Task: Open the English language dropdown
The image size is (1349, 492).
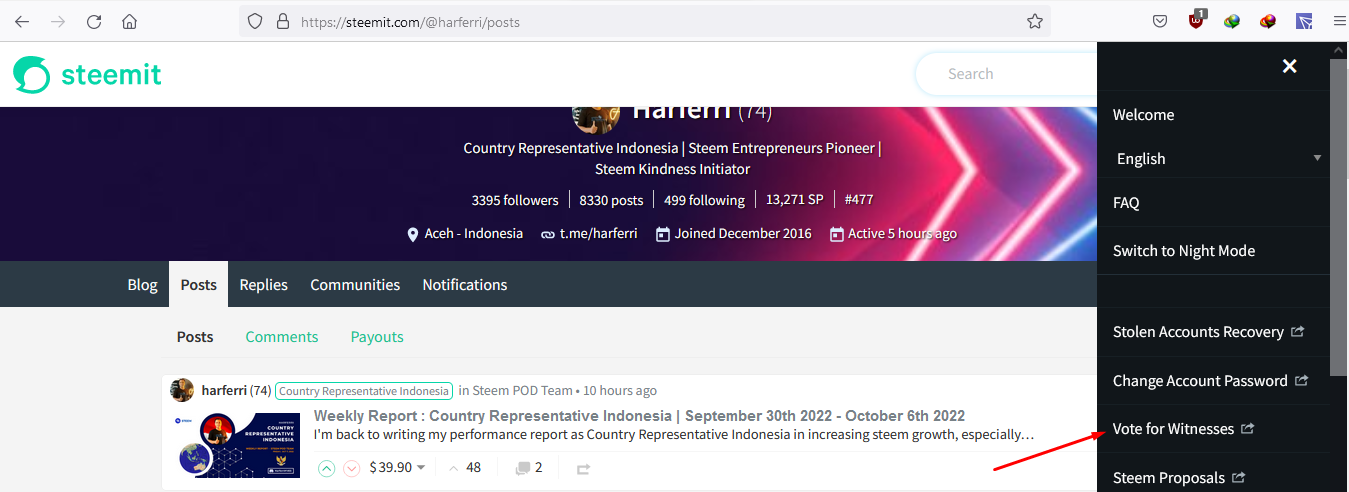Action: coord(1220,158)
